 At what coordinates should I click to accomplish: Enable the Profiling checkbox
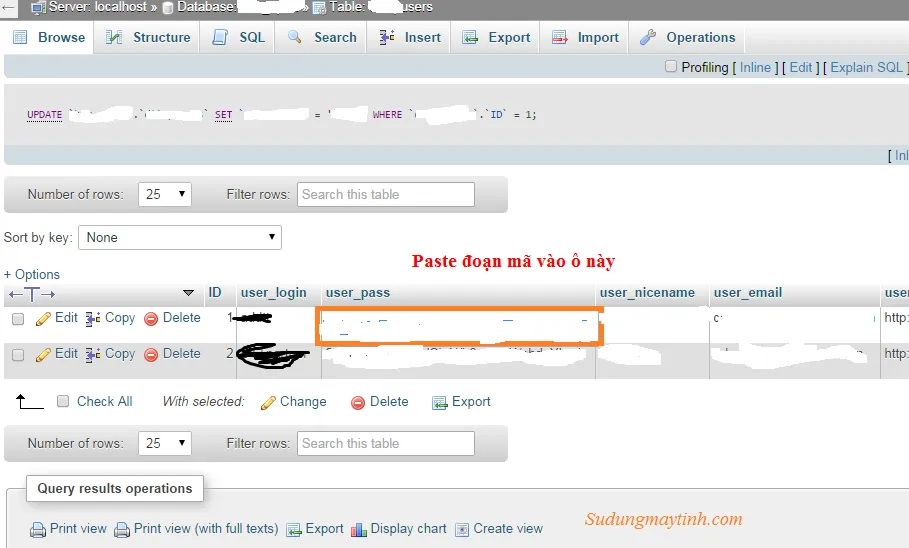click(x=671, y=66)
